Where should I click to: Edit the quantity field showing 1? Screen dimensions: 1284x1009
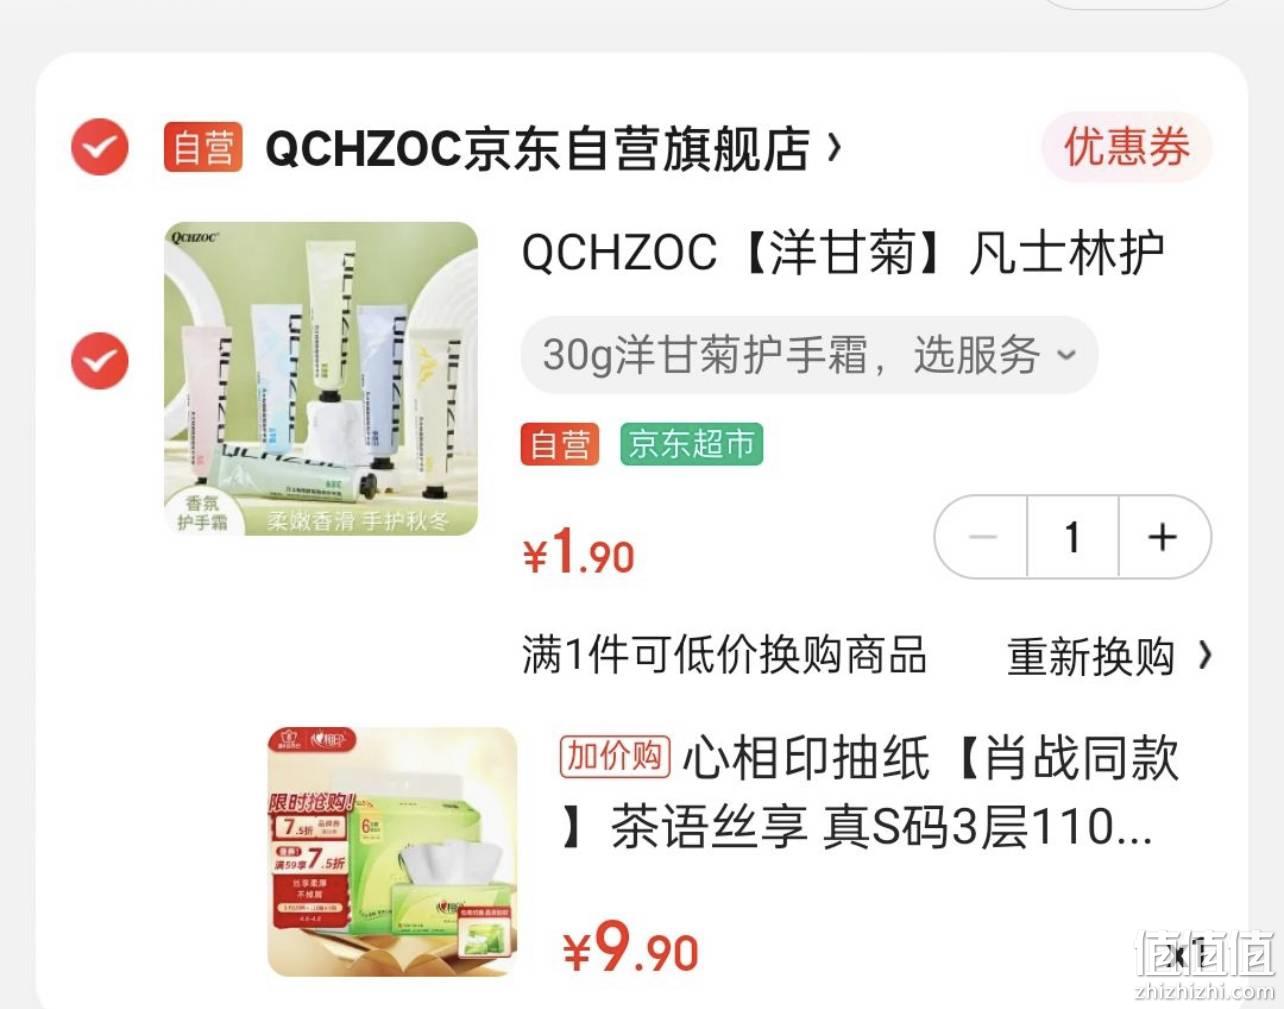1072,537
